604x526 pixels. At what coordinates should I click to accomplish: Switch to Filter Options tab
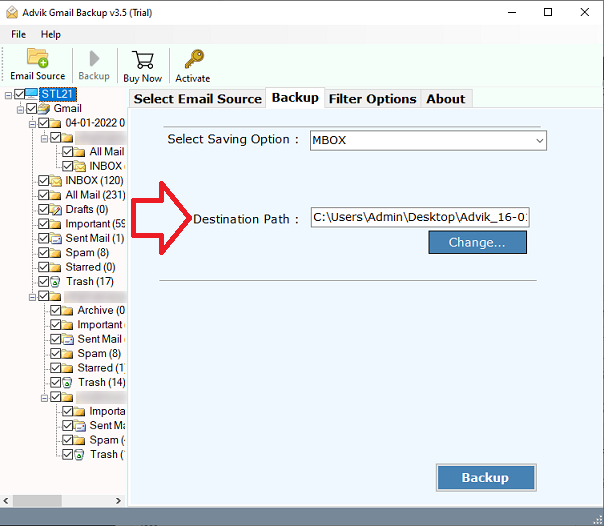tap(372, 99)
